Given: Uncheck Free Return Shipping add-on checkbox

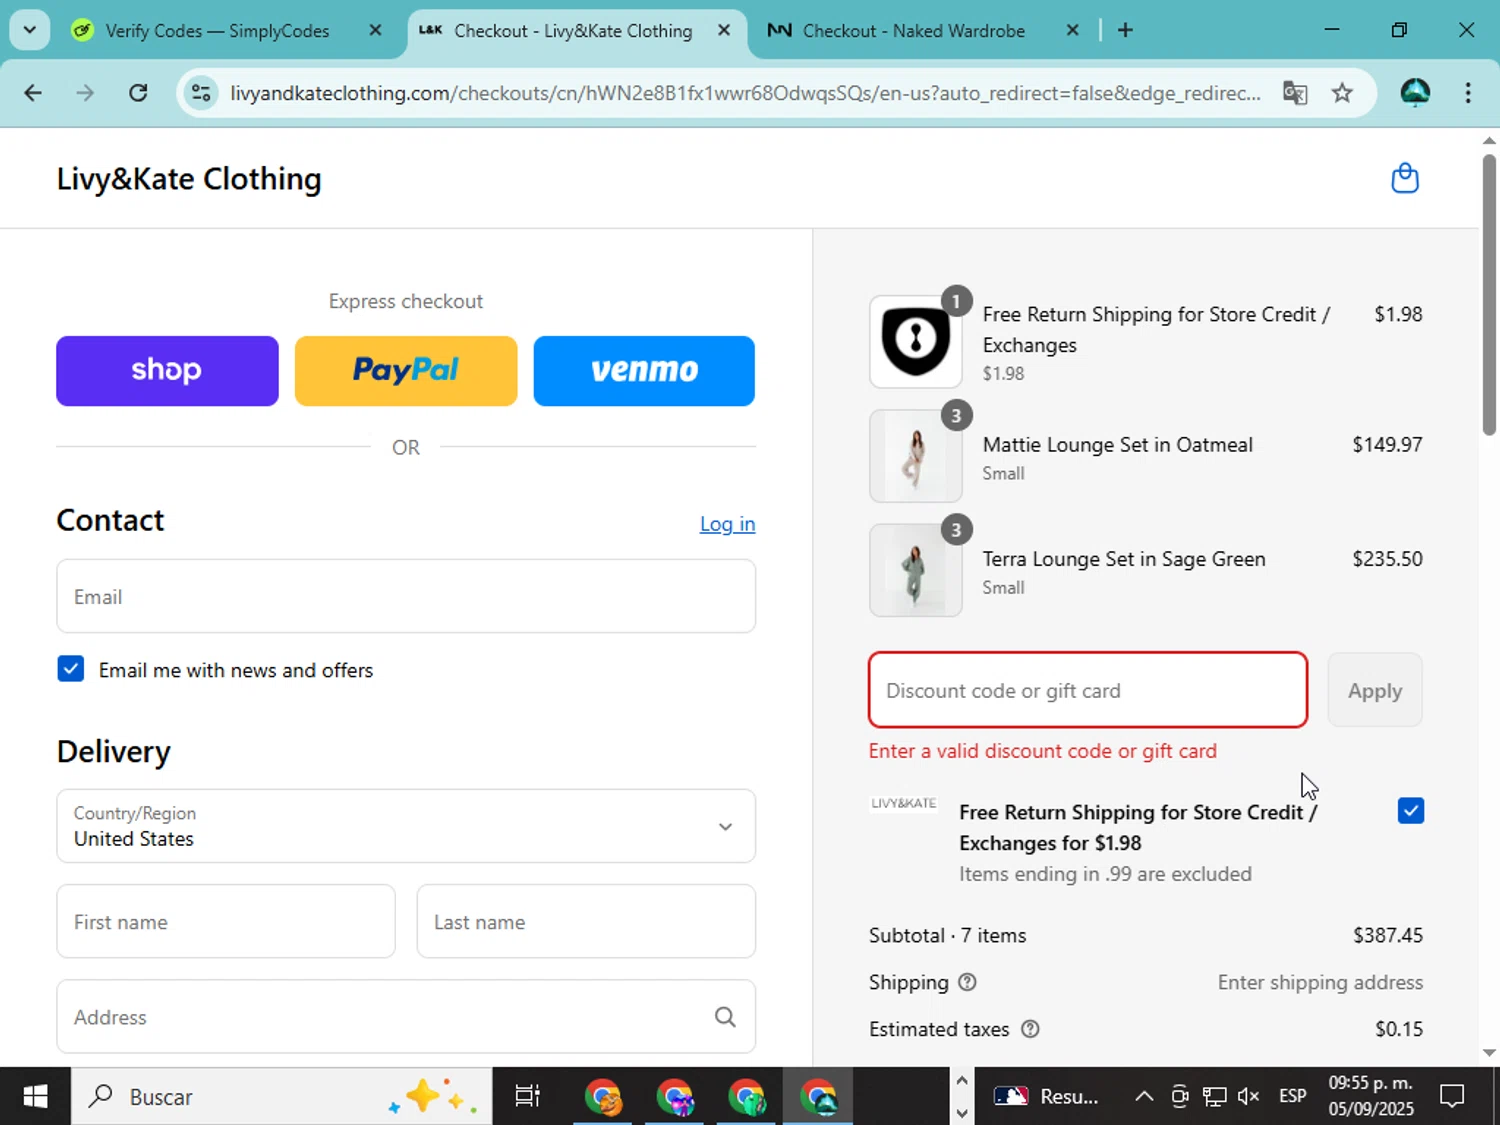Looking at the screenshot, I should pyautogui.click(x=1411, y=811).
